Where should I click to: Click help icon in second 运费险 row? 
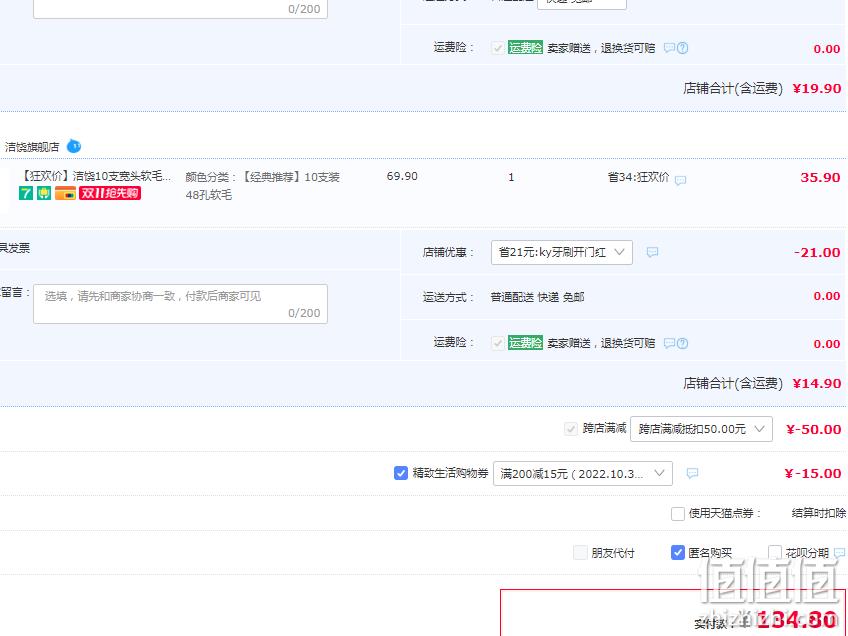coord(683,343)
